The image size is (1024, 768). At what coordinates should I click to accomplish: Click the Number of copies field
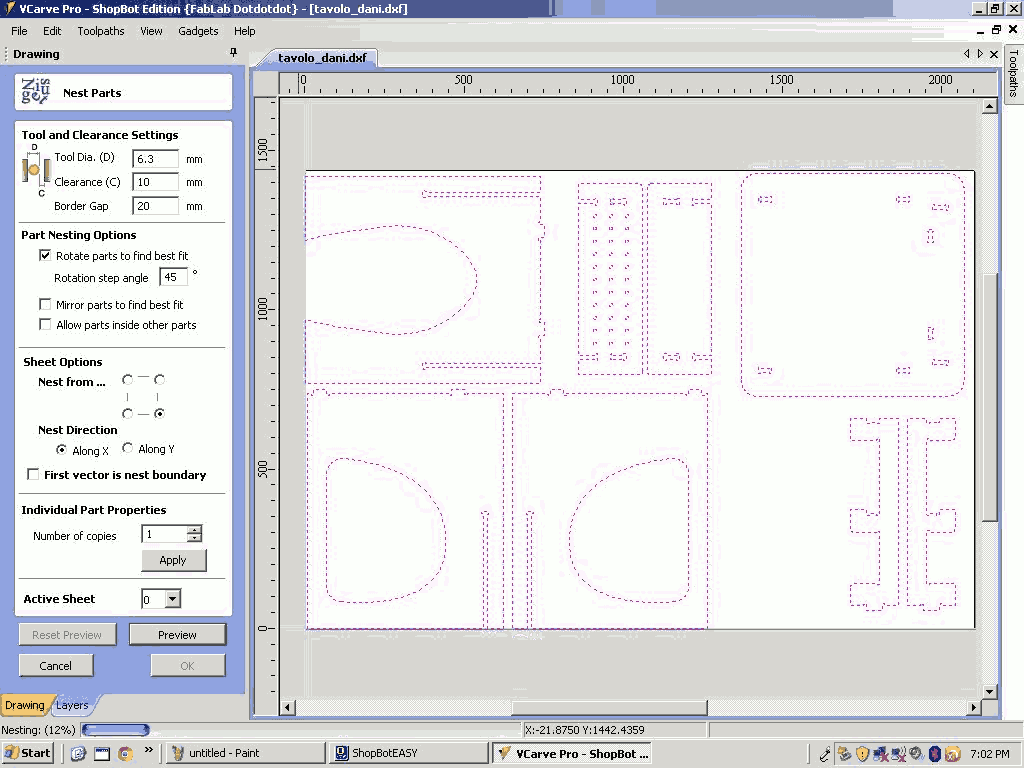pos(165,534)
